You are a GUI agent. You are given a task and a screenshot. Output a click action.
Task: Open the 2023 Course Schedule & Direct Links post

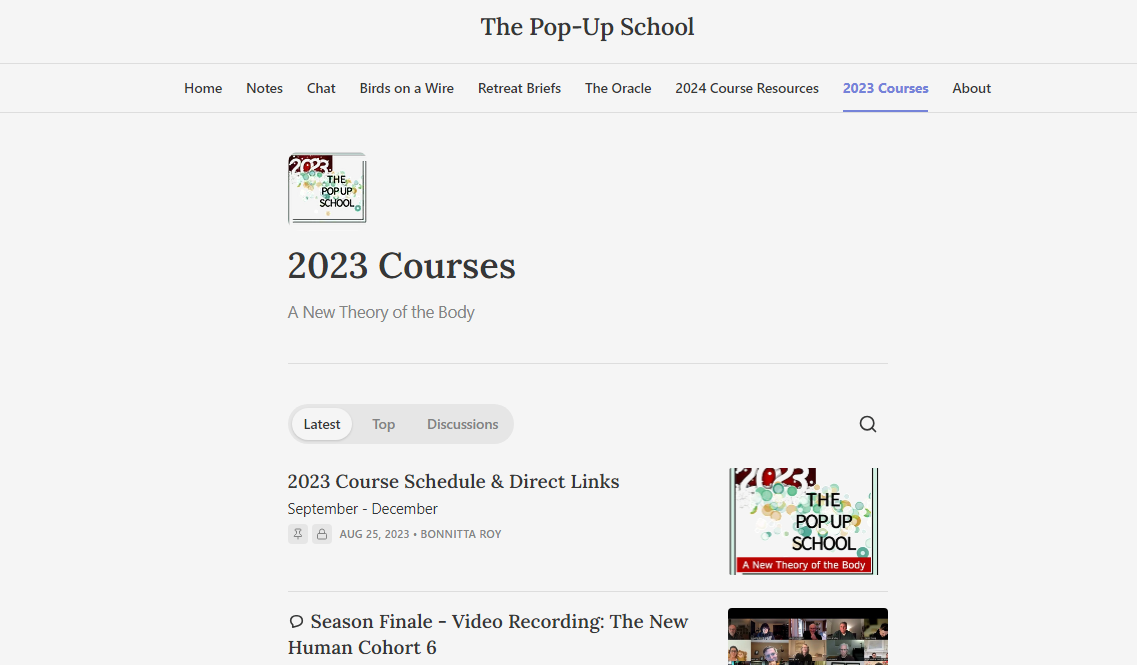[453, 481]
